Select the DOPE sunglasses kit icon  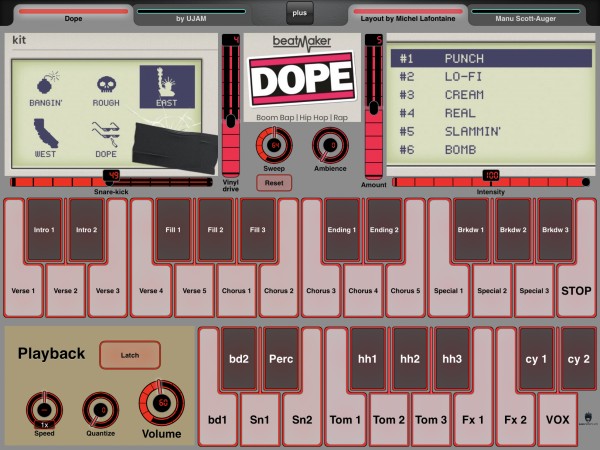[x=106, y=140]
